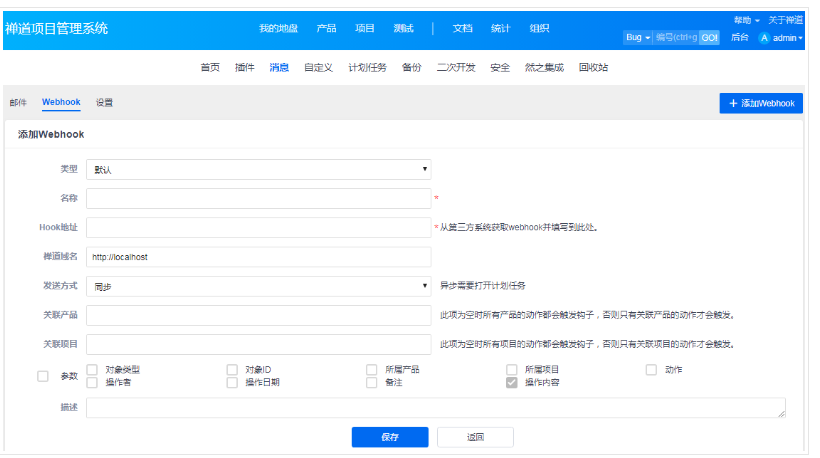Click the admin user avatar icon
This screenshot has height=458, width=820.
coord(765,37)
